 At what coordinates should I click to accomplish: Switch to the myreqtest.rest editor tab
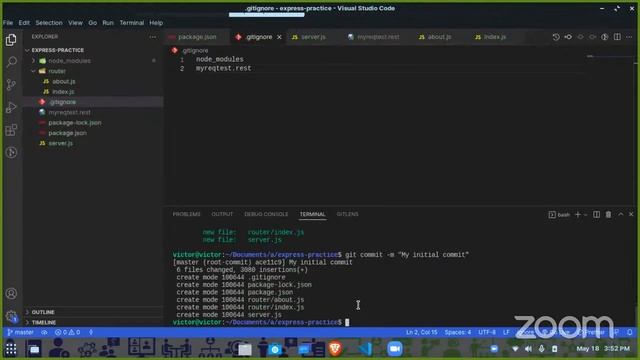tap(378, 37)
